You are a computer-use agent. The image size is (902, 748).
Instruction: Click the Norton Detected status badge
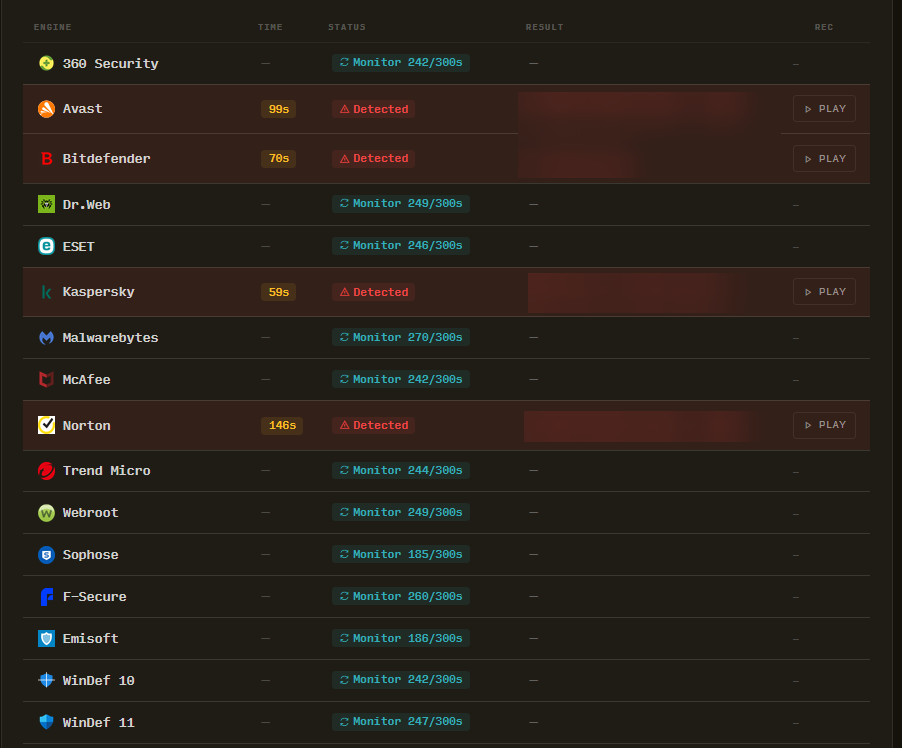373,425
